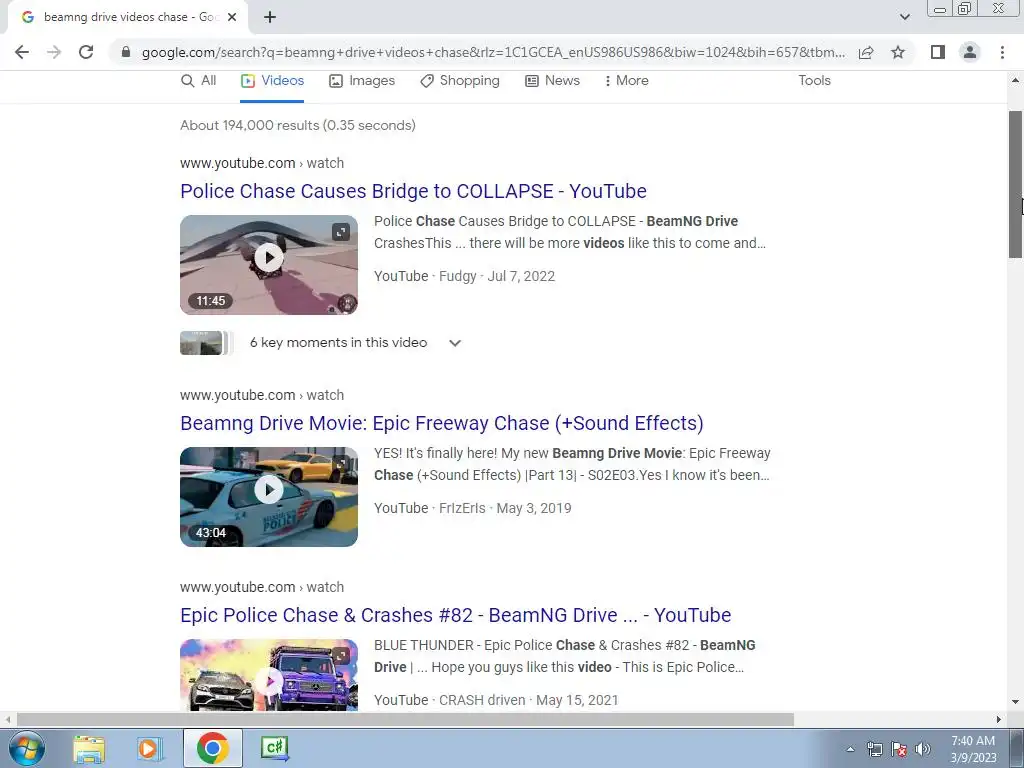The image size is (1024, 768).
Task: Switch to the All search results tab
Action: 199,80
